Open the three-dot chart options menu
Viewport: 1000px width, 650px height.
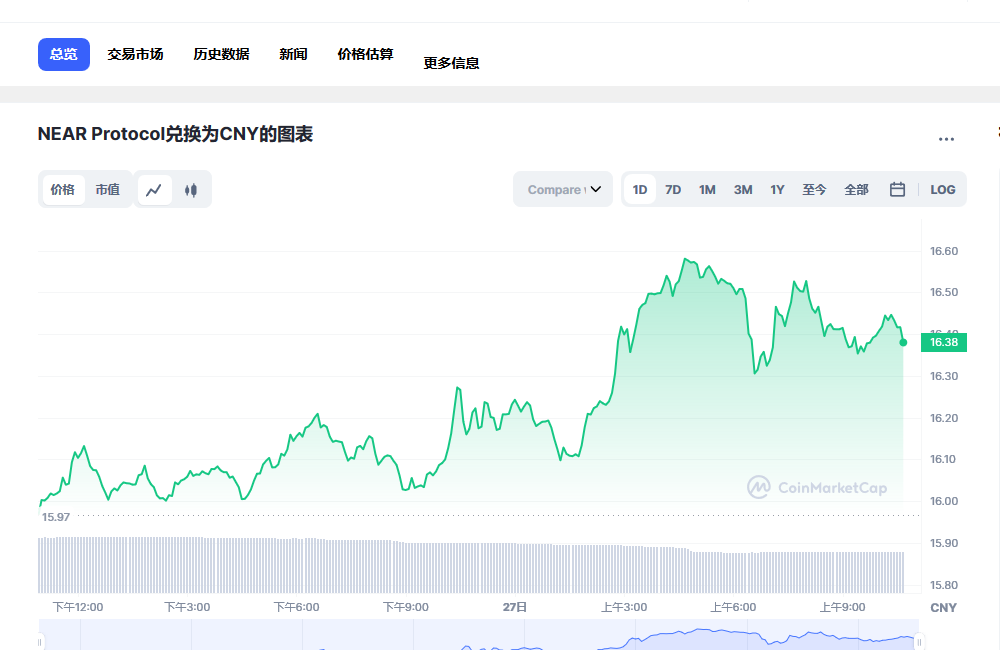pyautogui.click(x=946, y=138)
